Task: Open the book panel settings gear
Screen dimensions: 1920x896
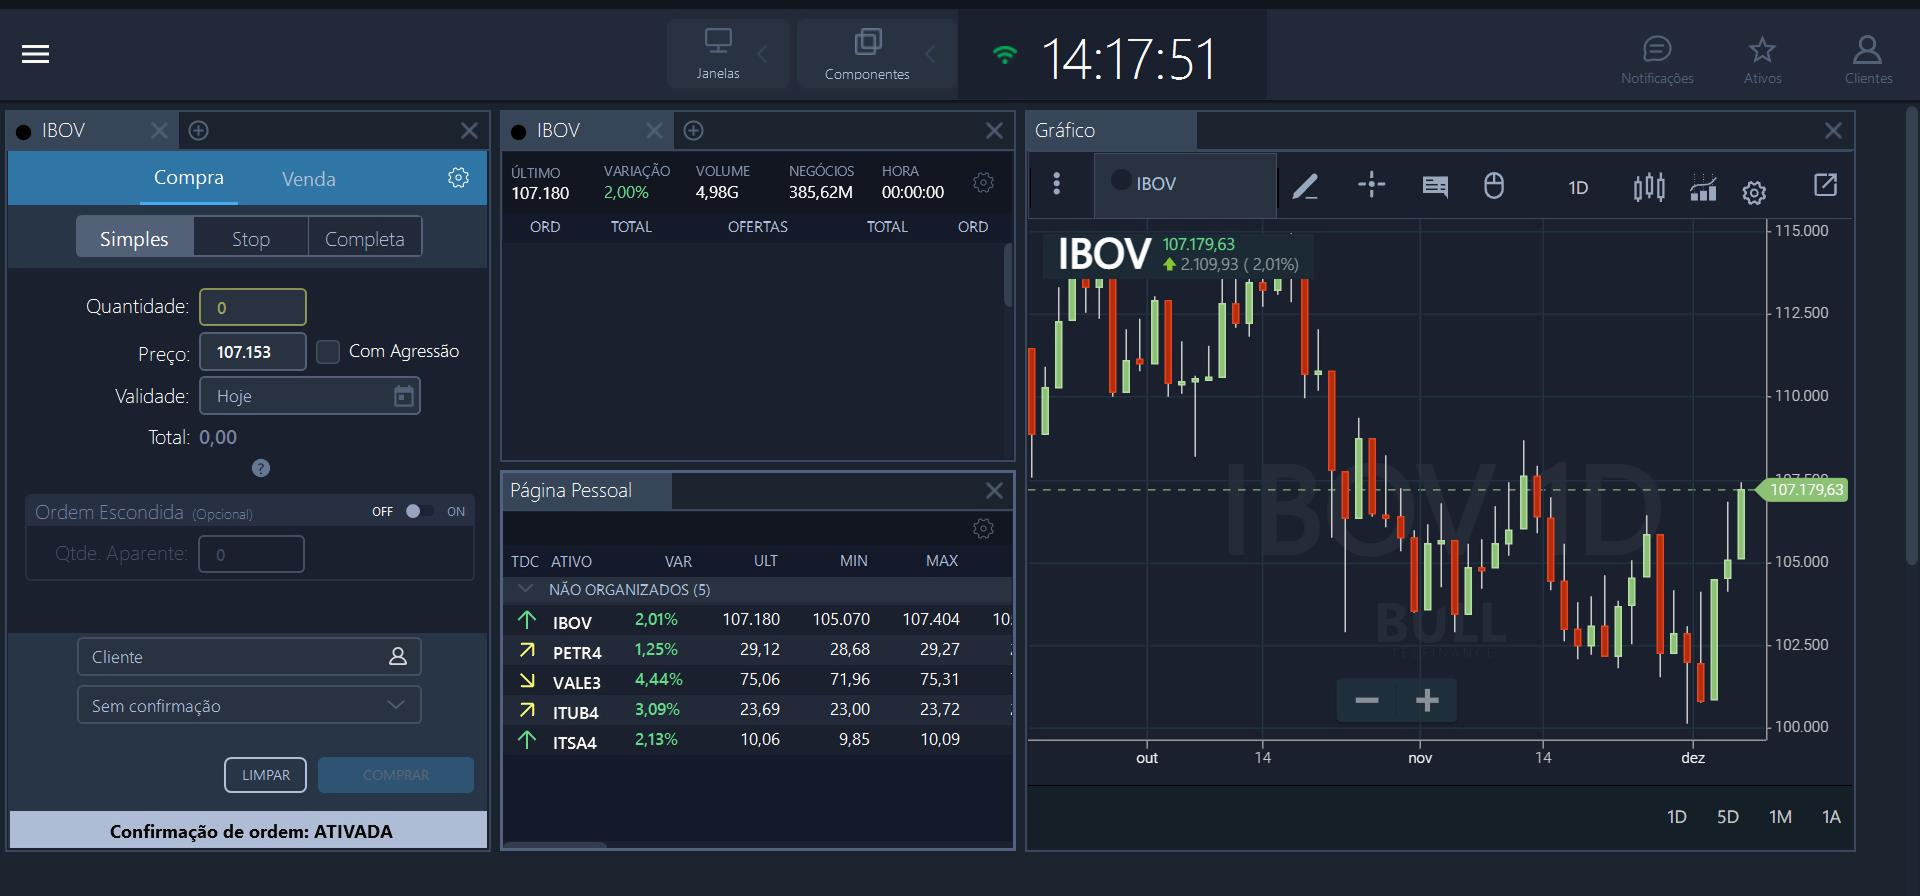Action: coord(983,182)
